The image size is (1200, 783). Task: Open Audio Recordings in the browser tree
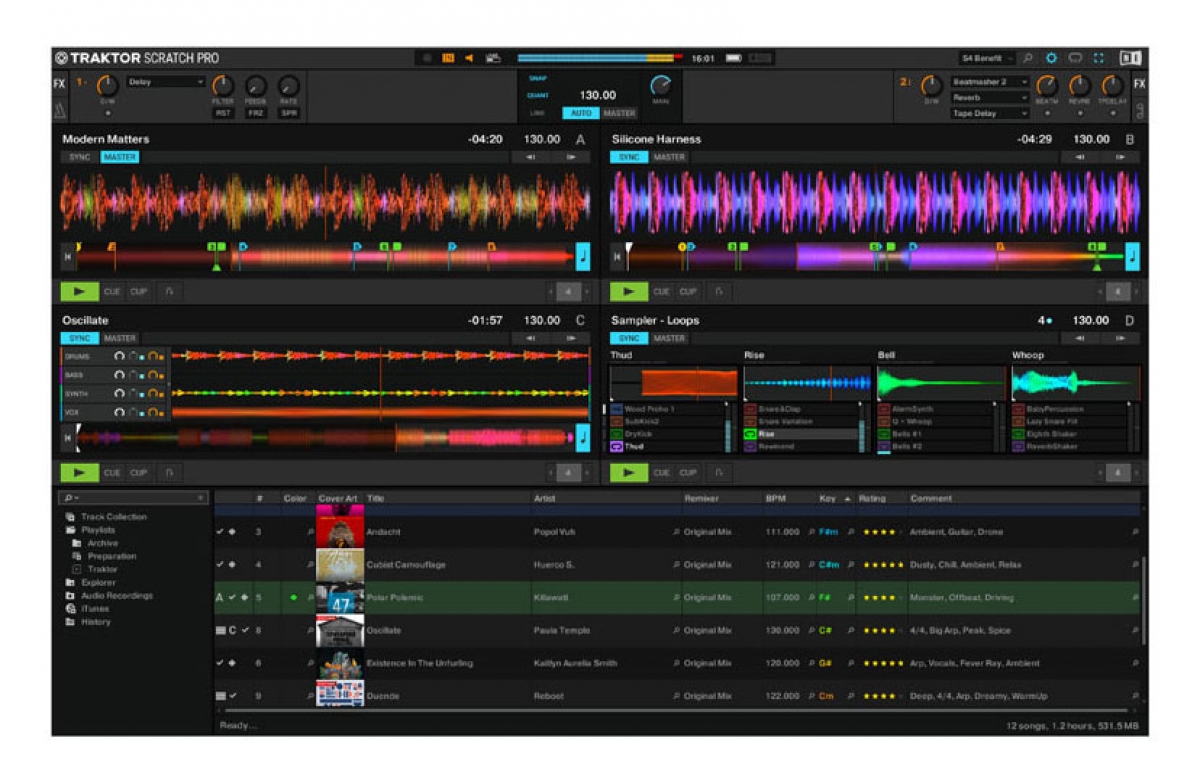click(117, 595)
